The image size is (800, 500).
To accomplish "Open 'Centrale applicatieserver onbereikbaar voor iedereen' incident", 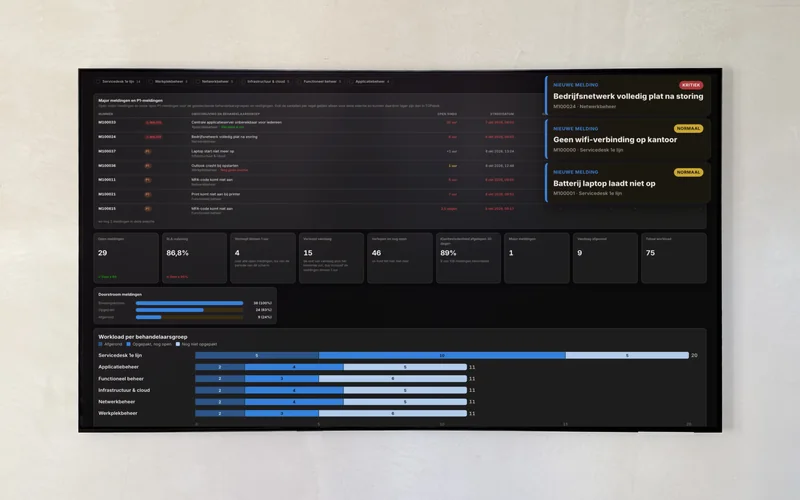I will pos(236,122).
